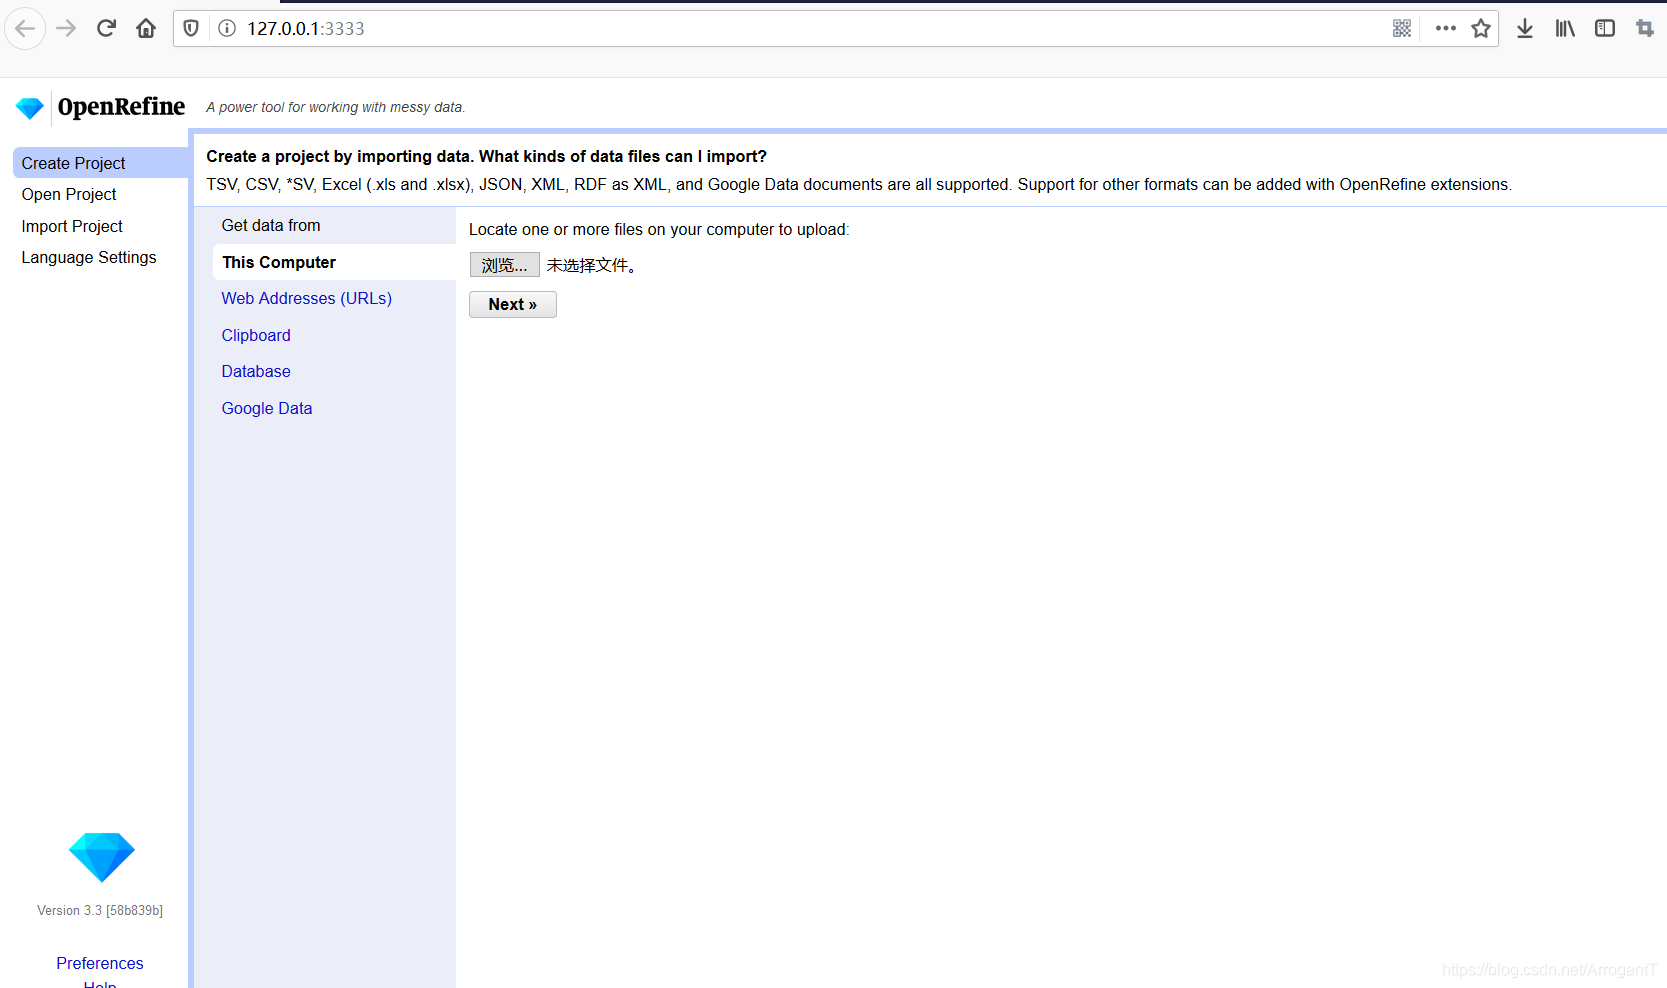
Task: Click the browser back arrow button
Action: [x=25, y=28]
